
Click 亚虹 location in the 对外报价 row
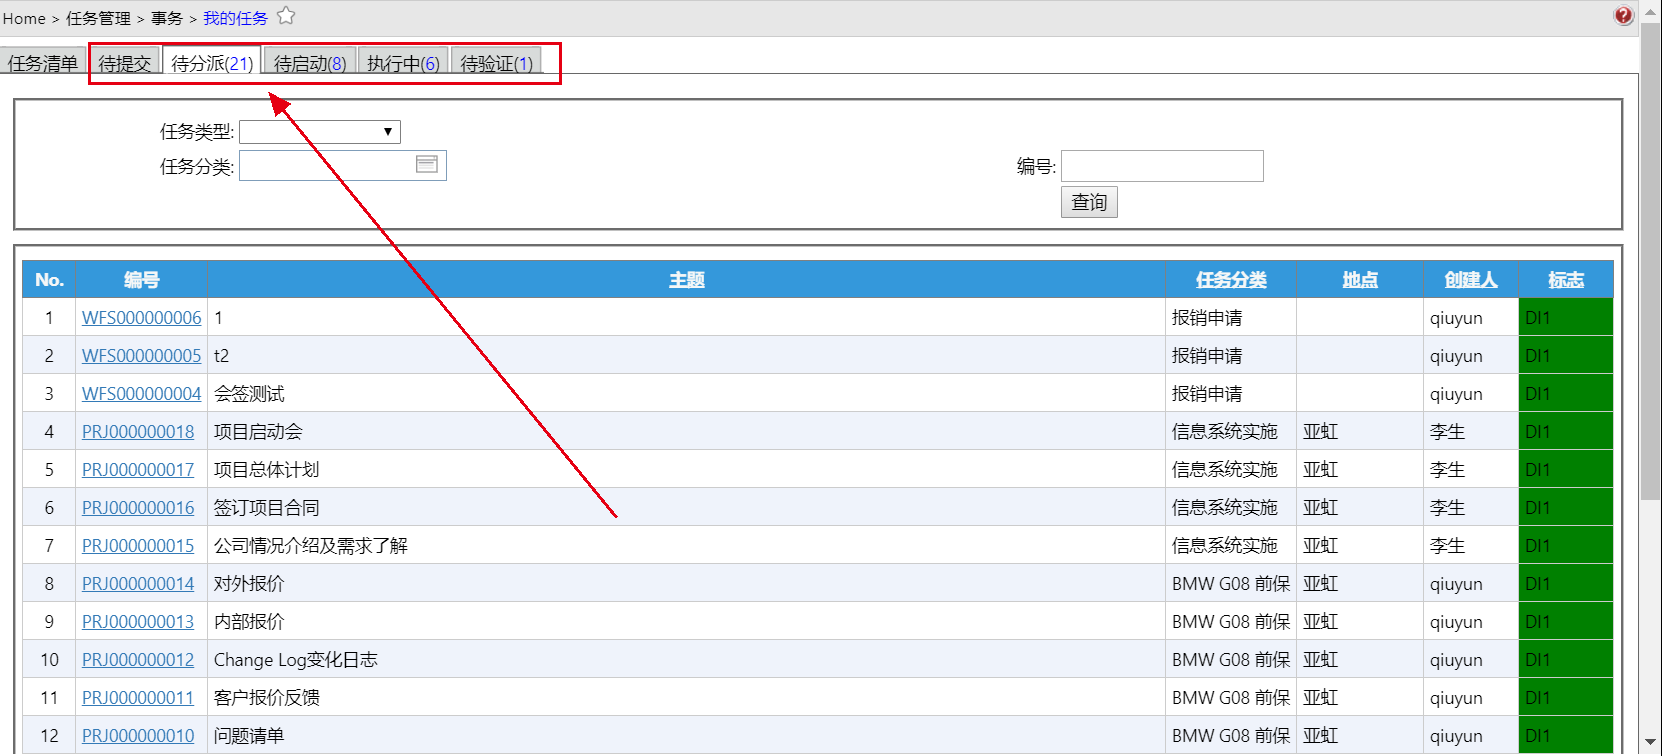click(x=1320, y=584)
